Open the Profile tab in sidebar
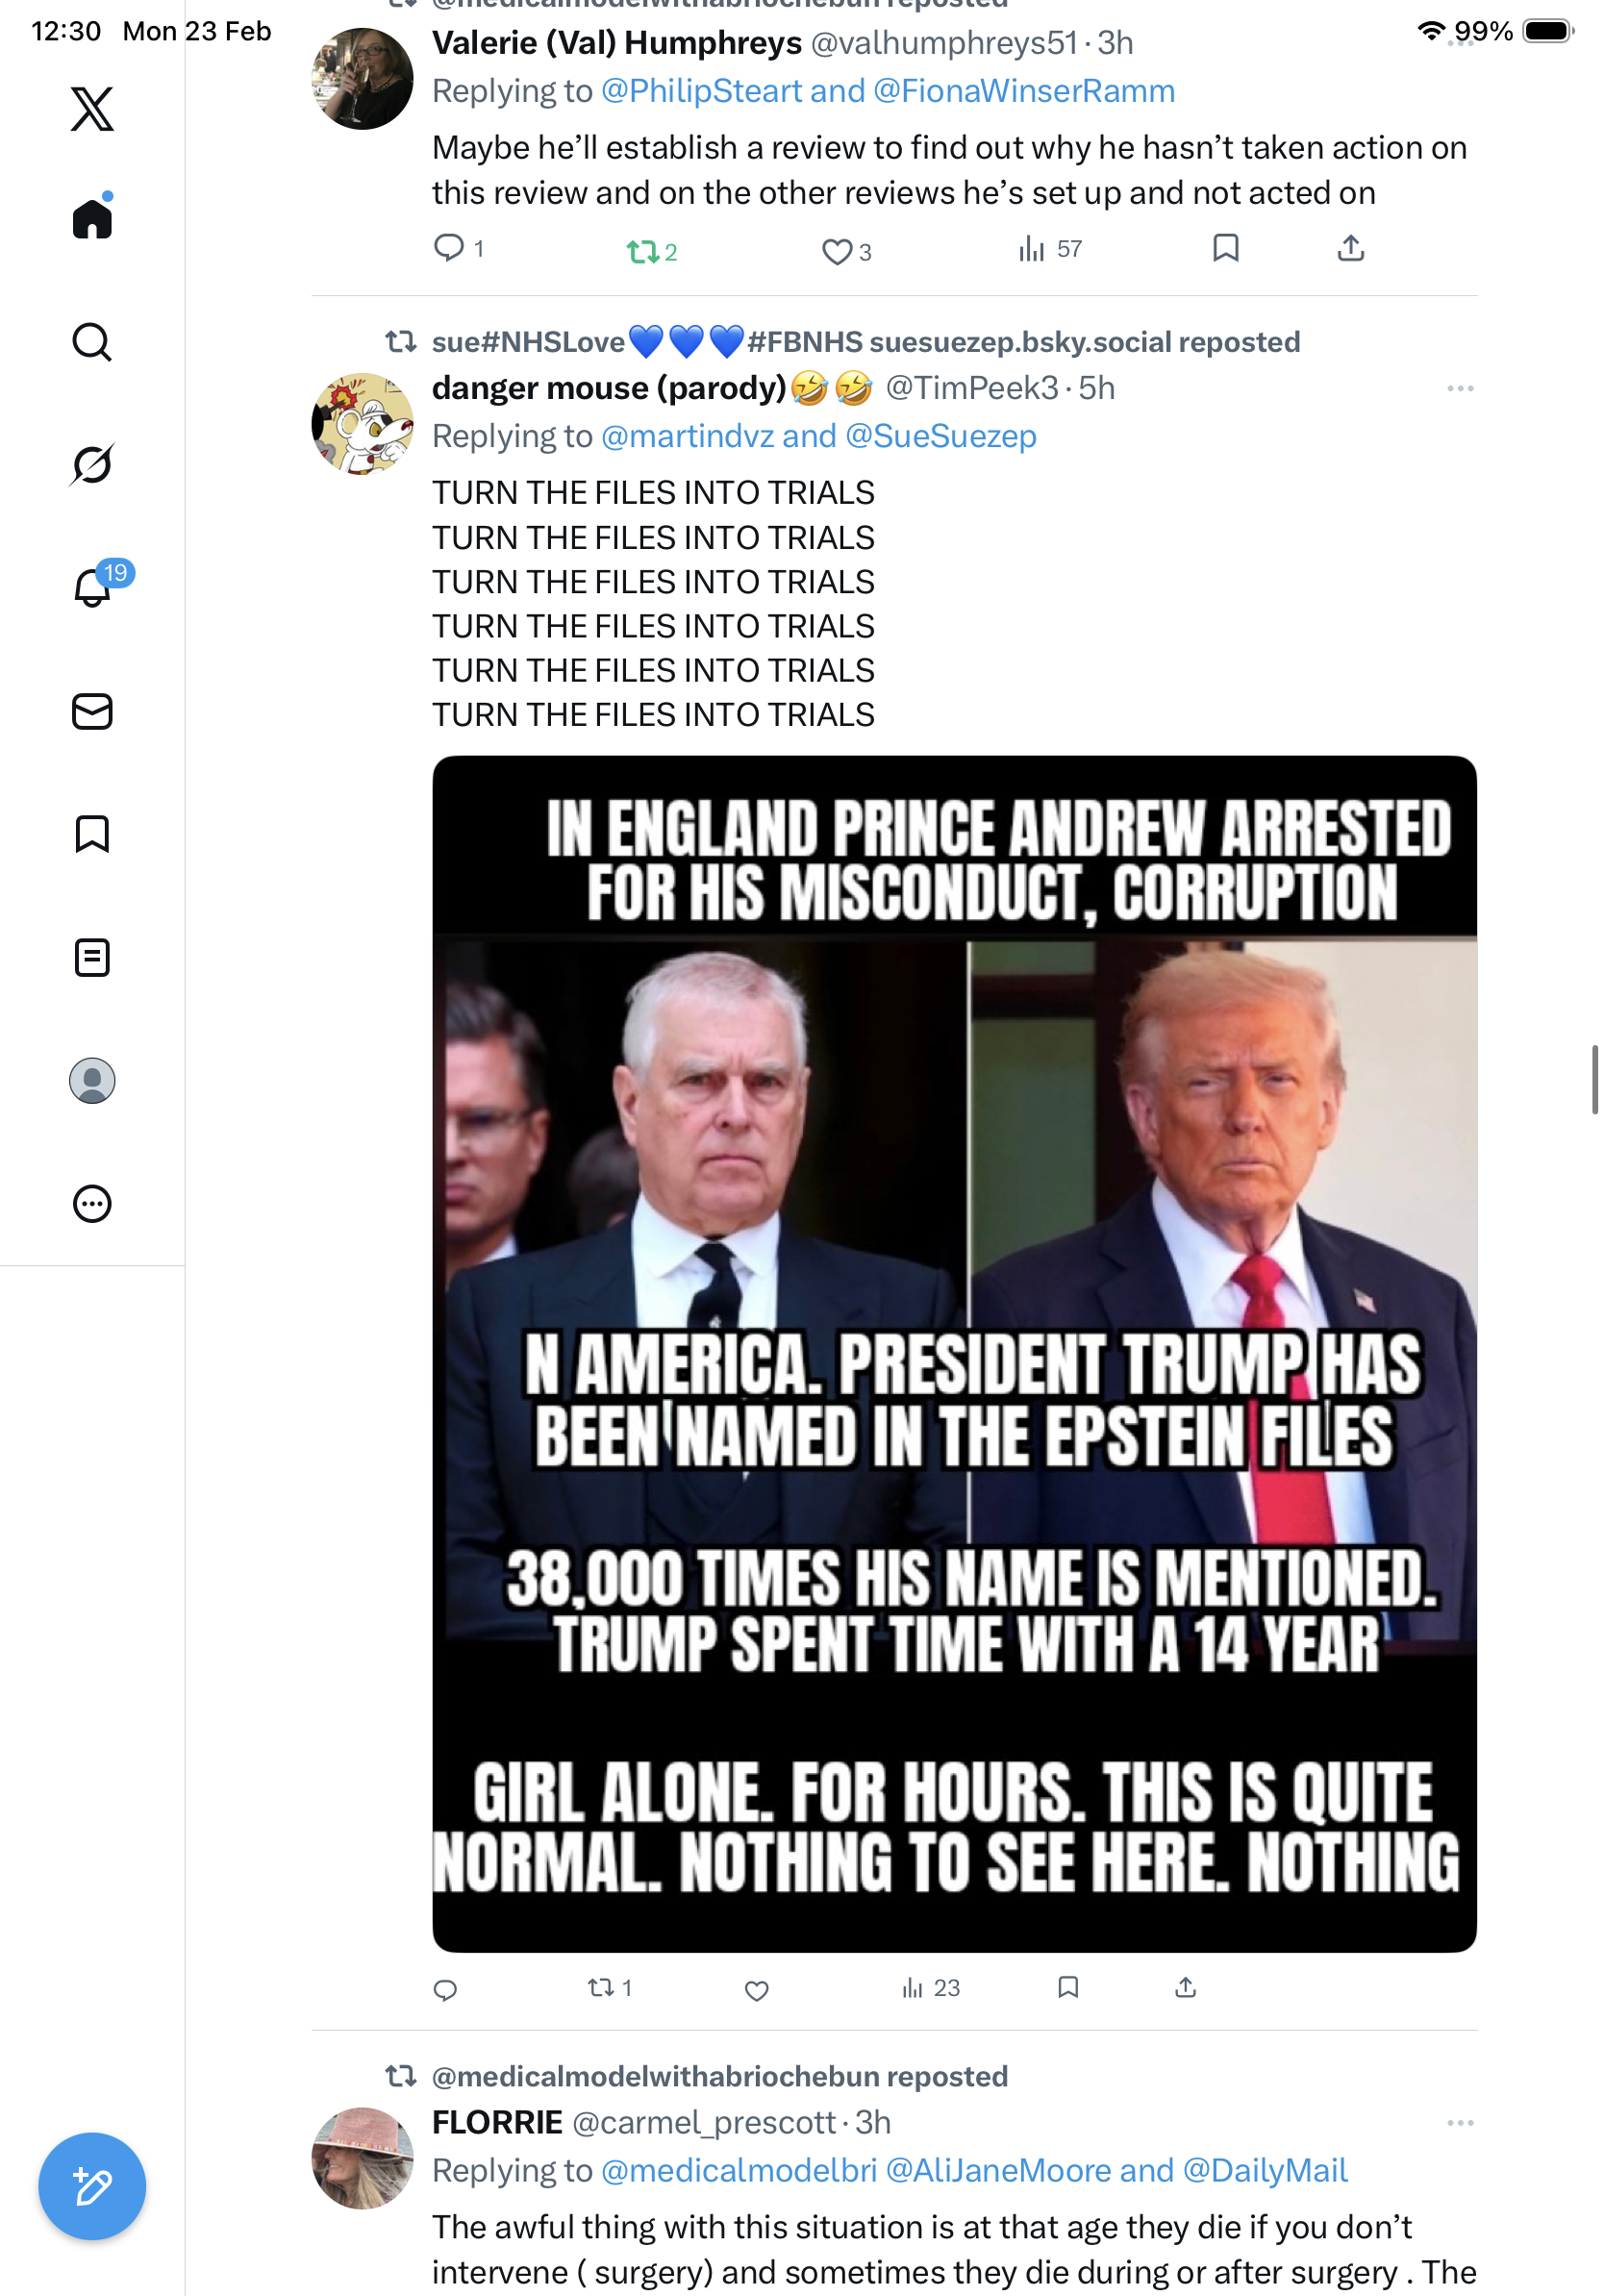Viewport: 1604px width, 2296px height. pyautogui.click(x=92, y=1080)
